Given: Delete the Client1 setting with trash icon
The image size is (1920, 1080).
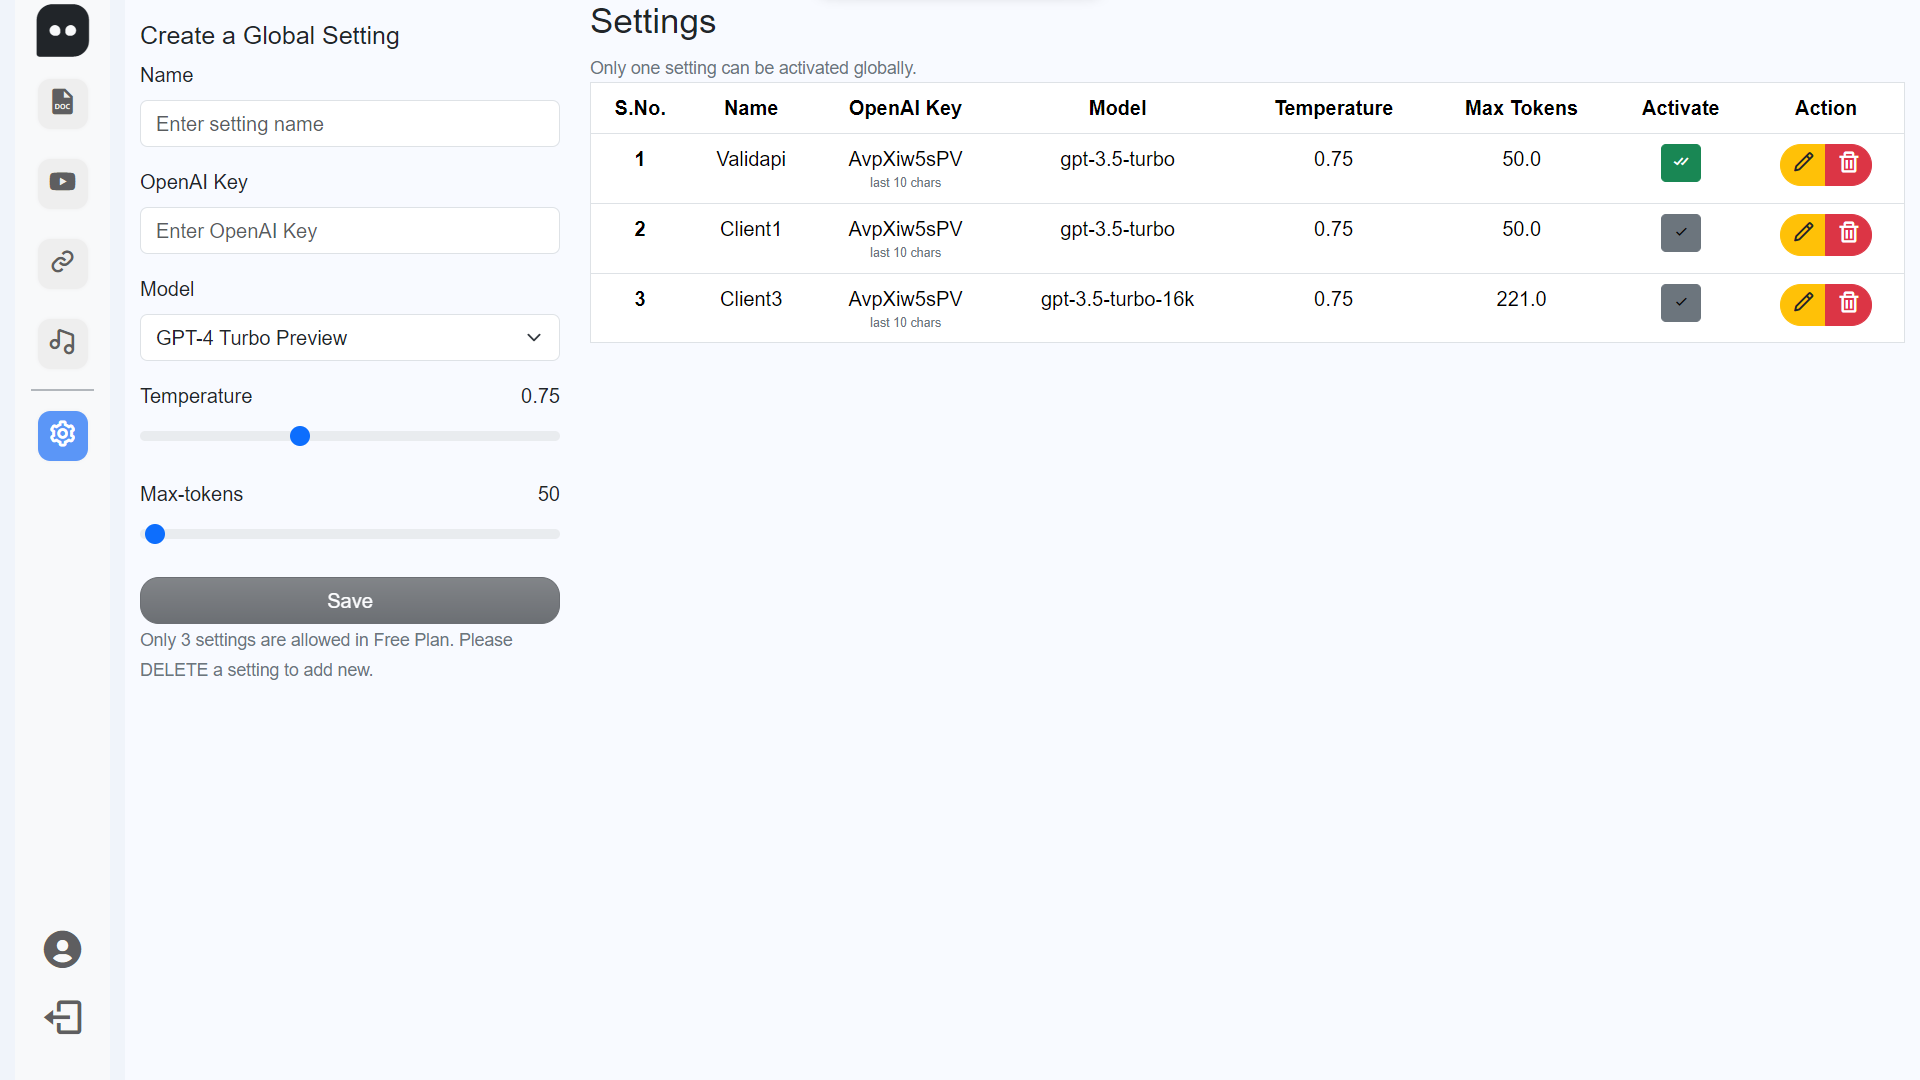Looking at the screenshot, I should pos(1848,233).
